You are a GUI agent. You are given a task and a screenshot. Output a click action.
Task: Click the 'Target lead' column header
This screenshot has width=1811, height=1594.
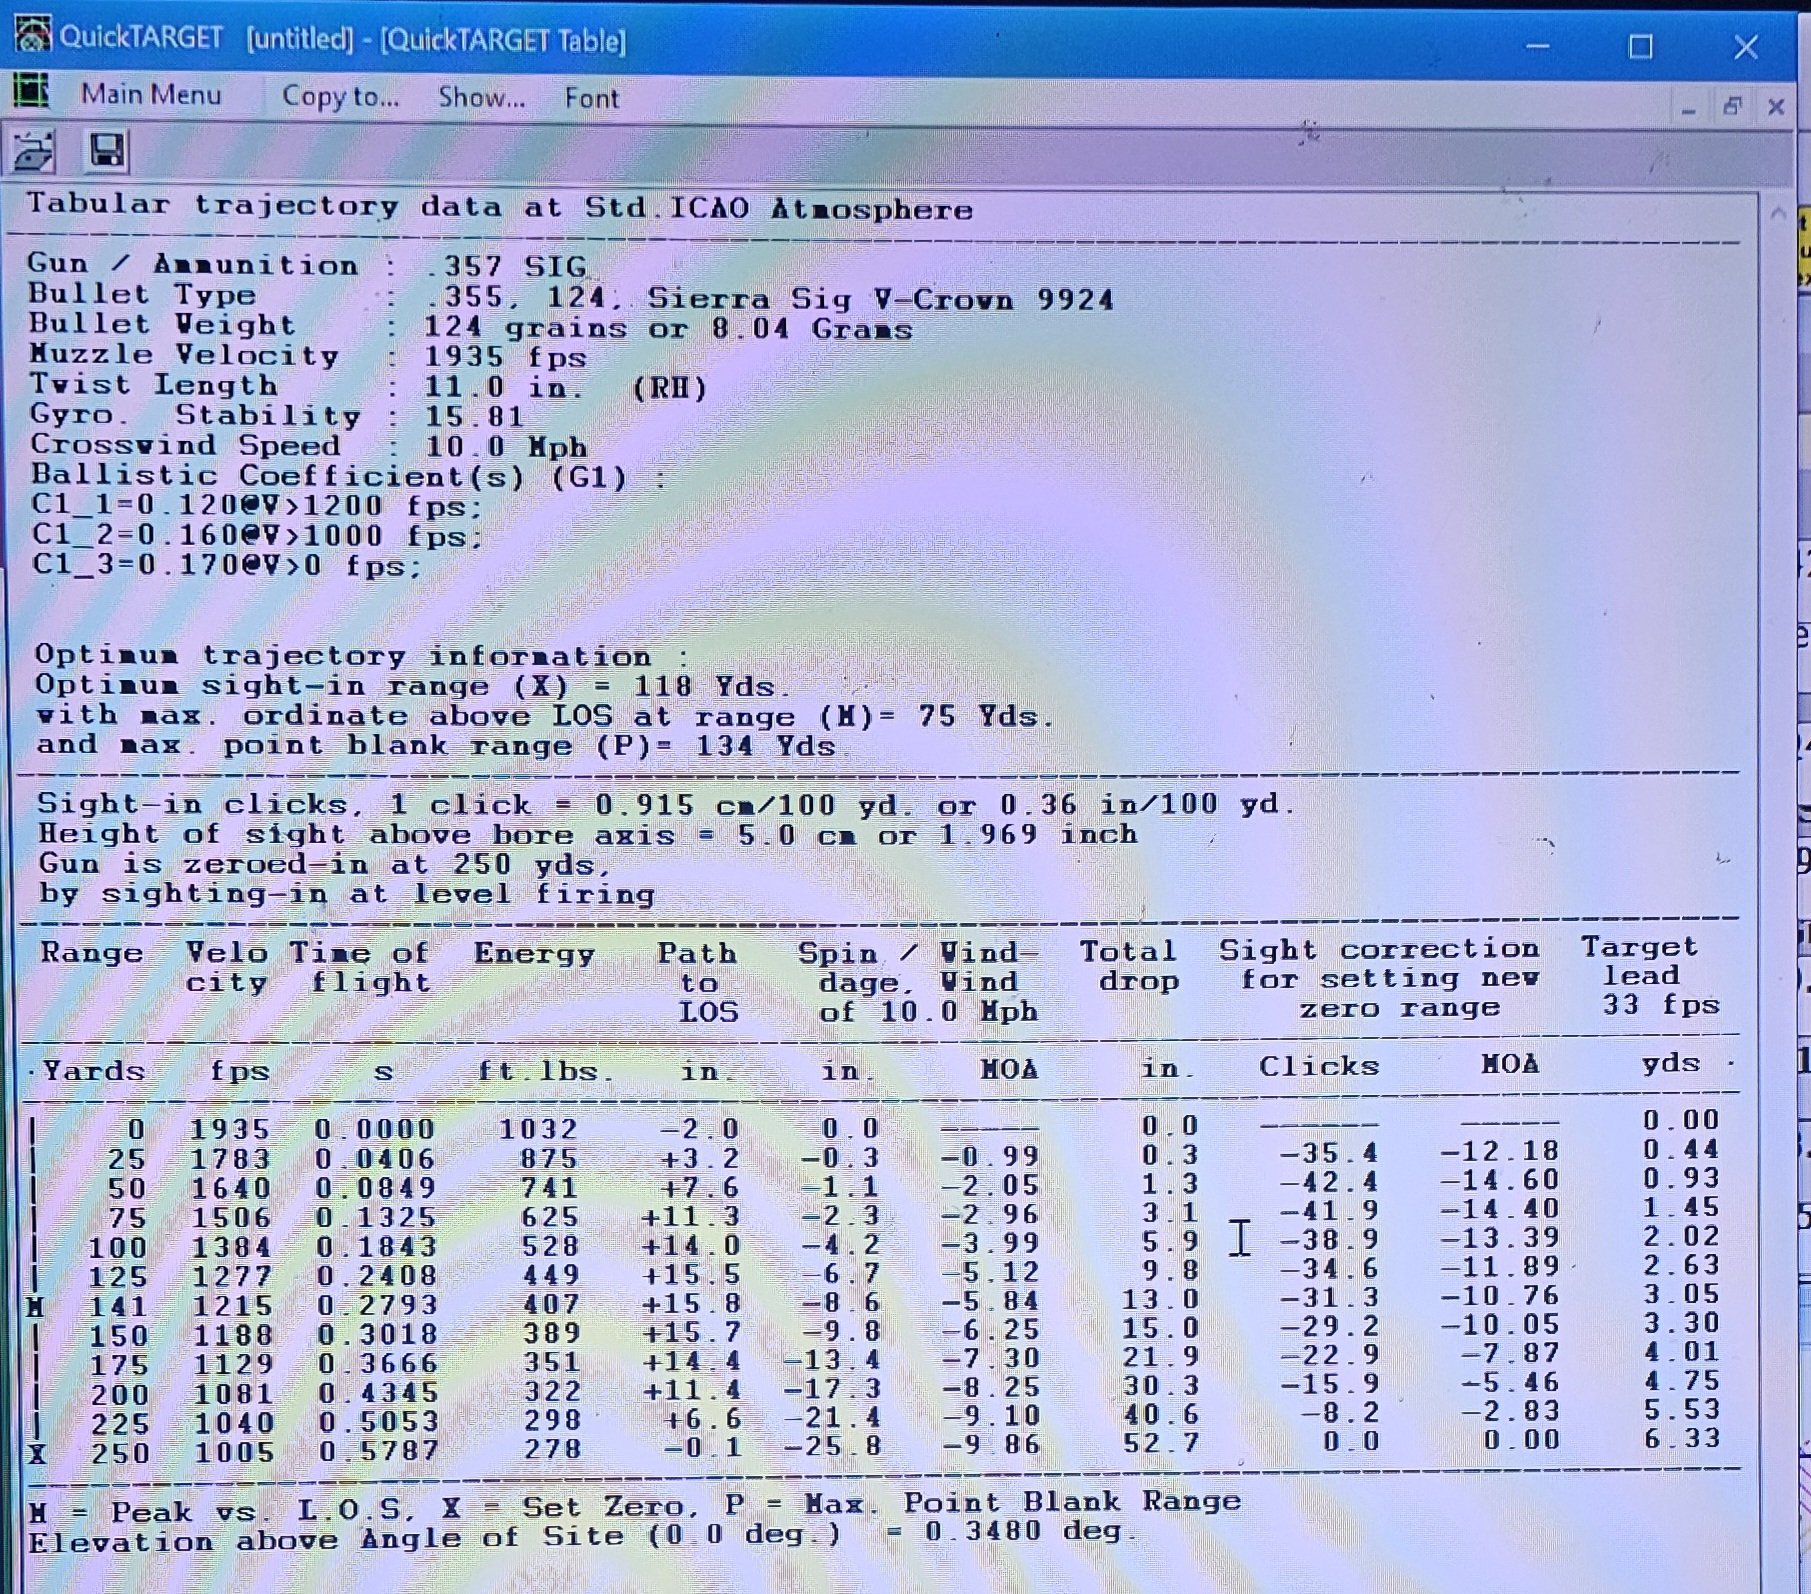[x=1640, y=961]
